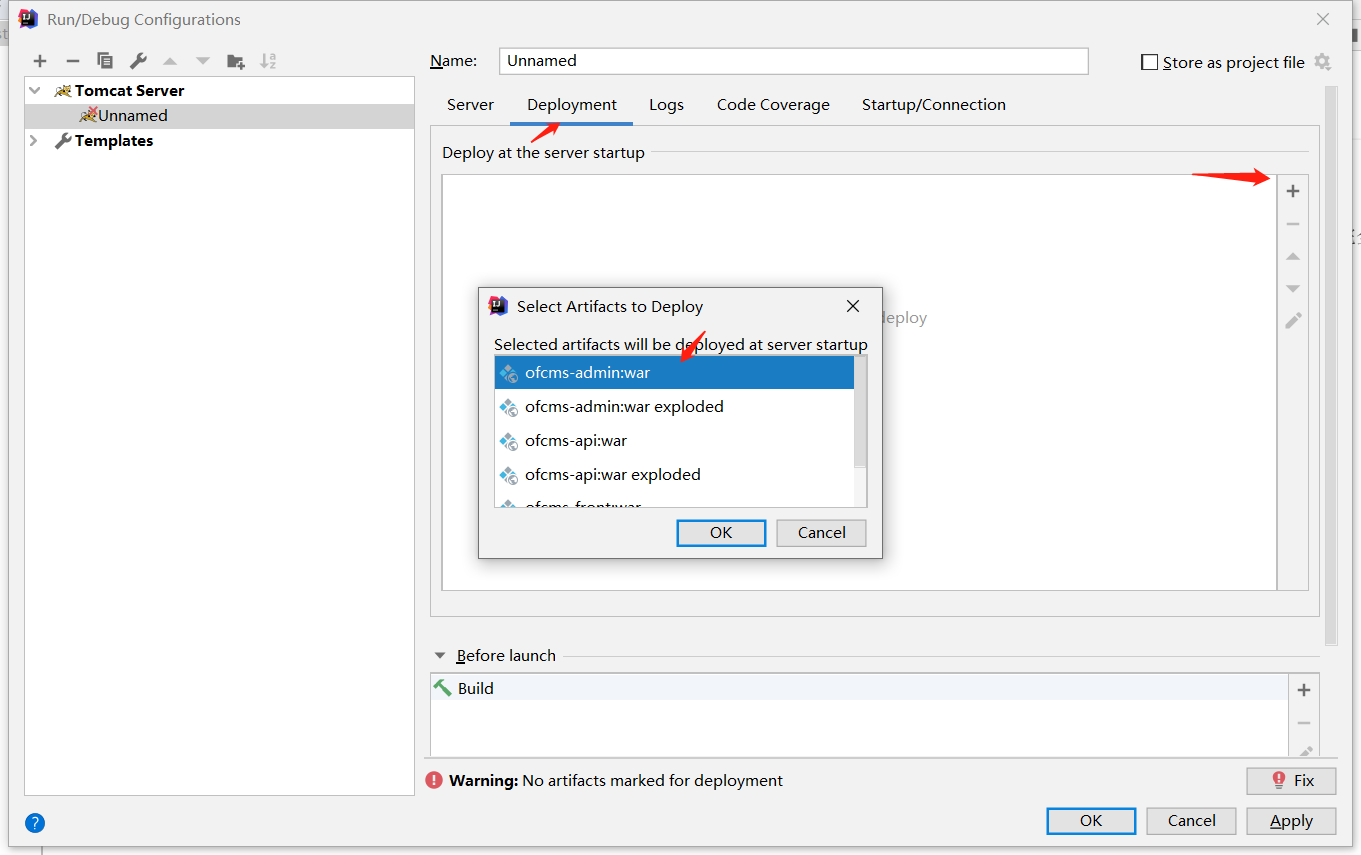Screen dimensions: 1361x855
Task: Switch to the Deployment tab
Action: (572, 105)
